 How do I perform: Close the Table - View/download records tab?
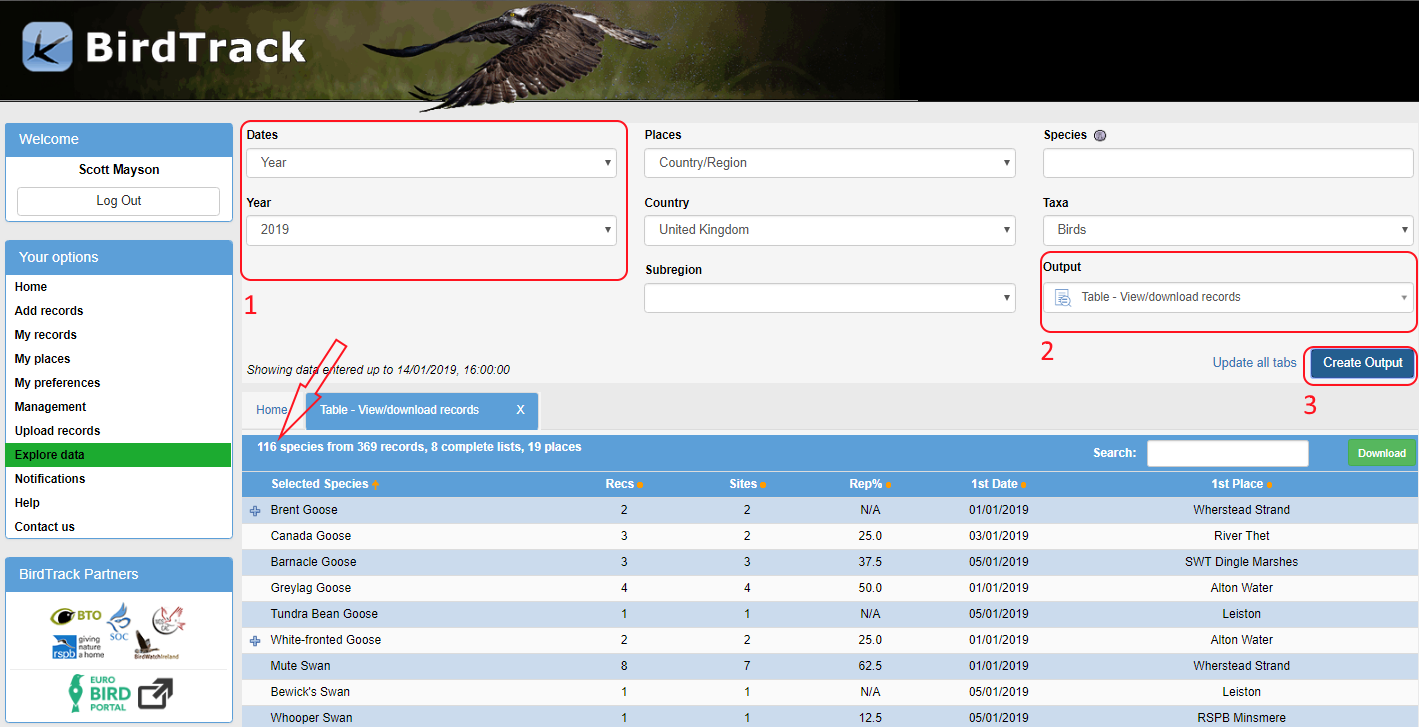[x=520, y=410]
